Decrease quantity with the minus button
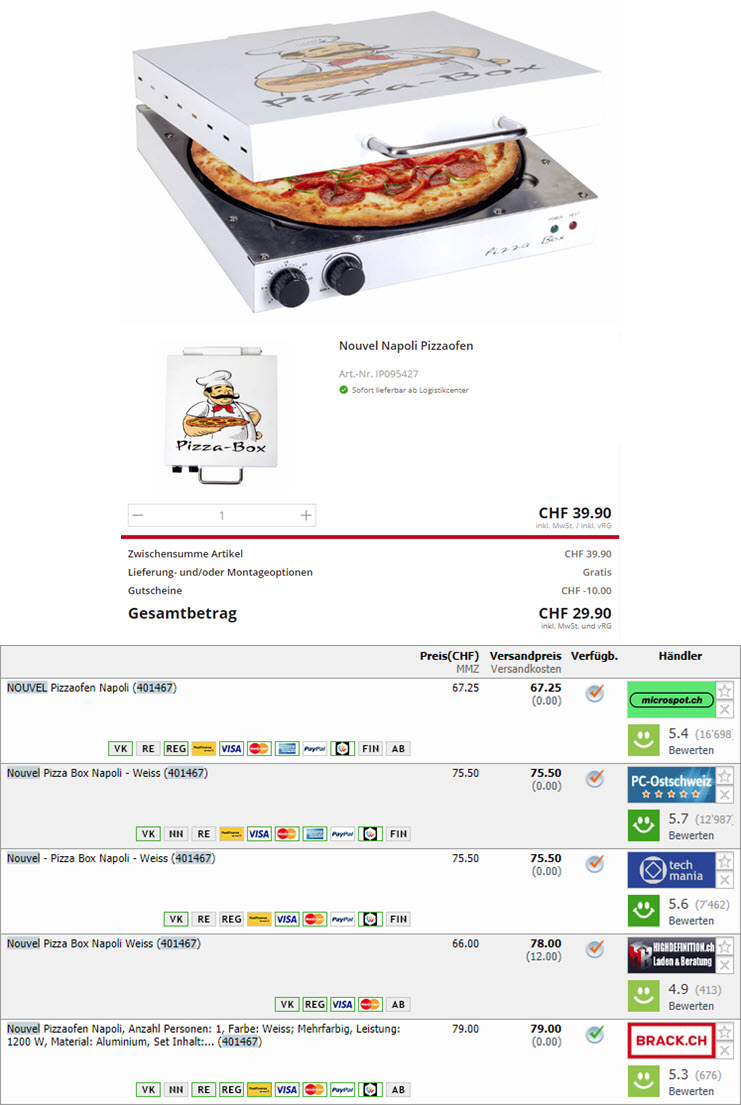The width and height of the screenshot is (741, 1105). (138, 516)
